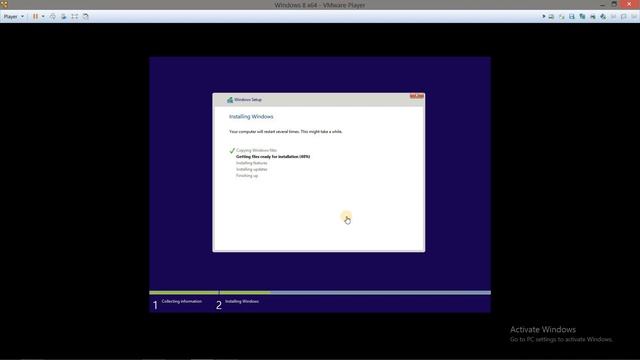Minimize the VMware Player window
This screenshot has height=360, width=640.
[603, 4]
